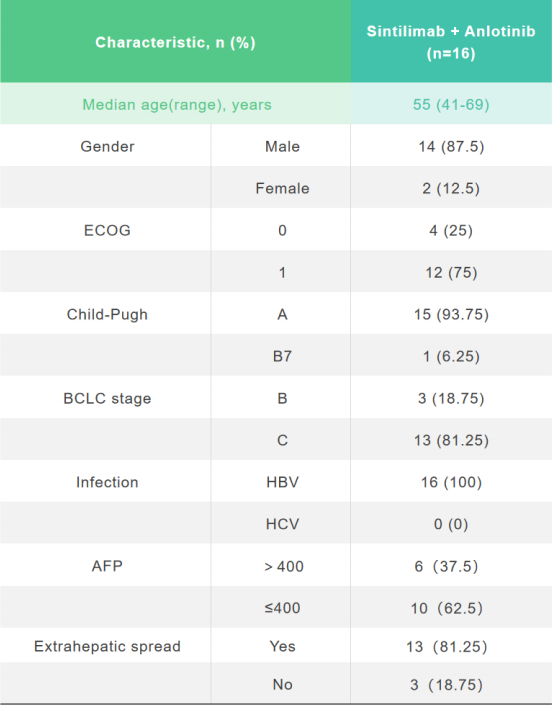Click the Characteristic, n (%) header cell

coord(175,43)
